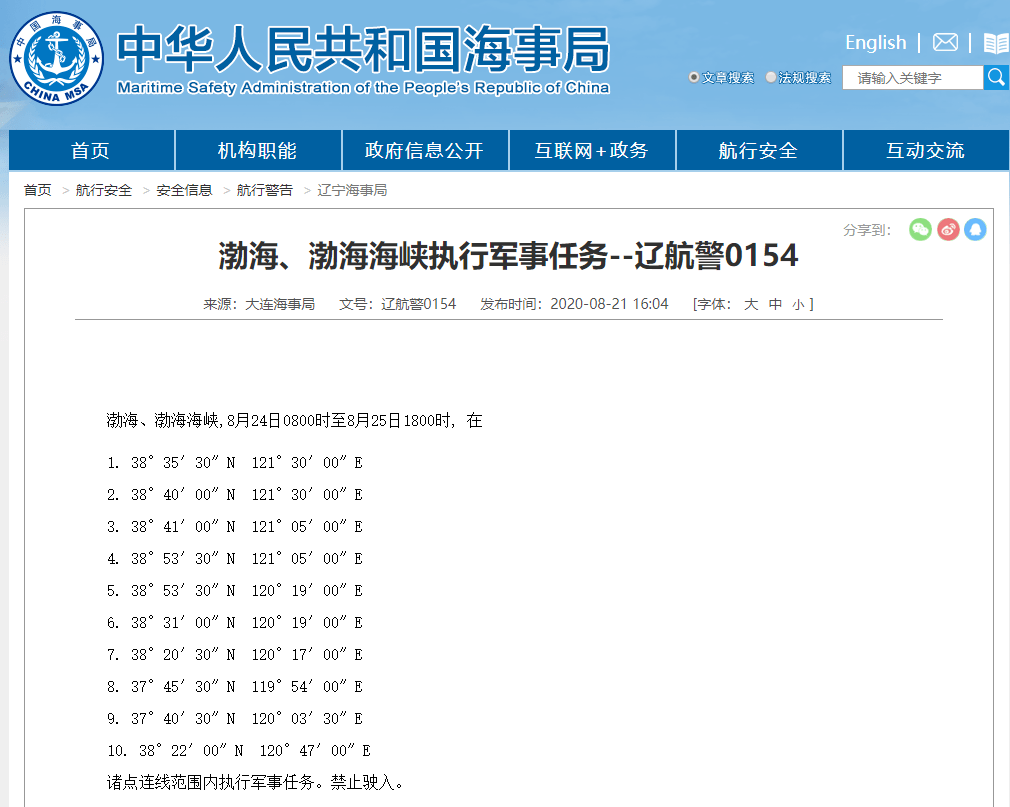
Task: Set font size to 小
Action: click(798, 304)
